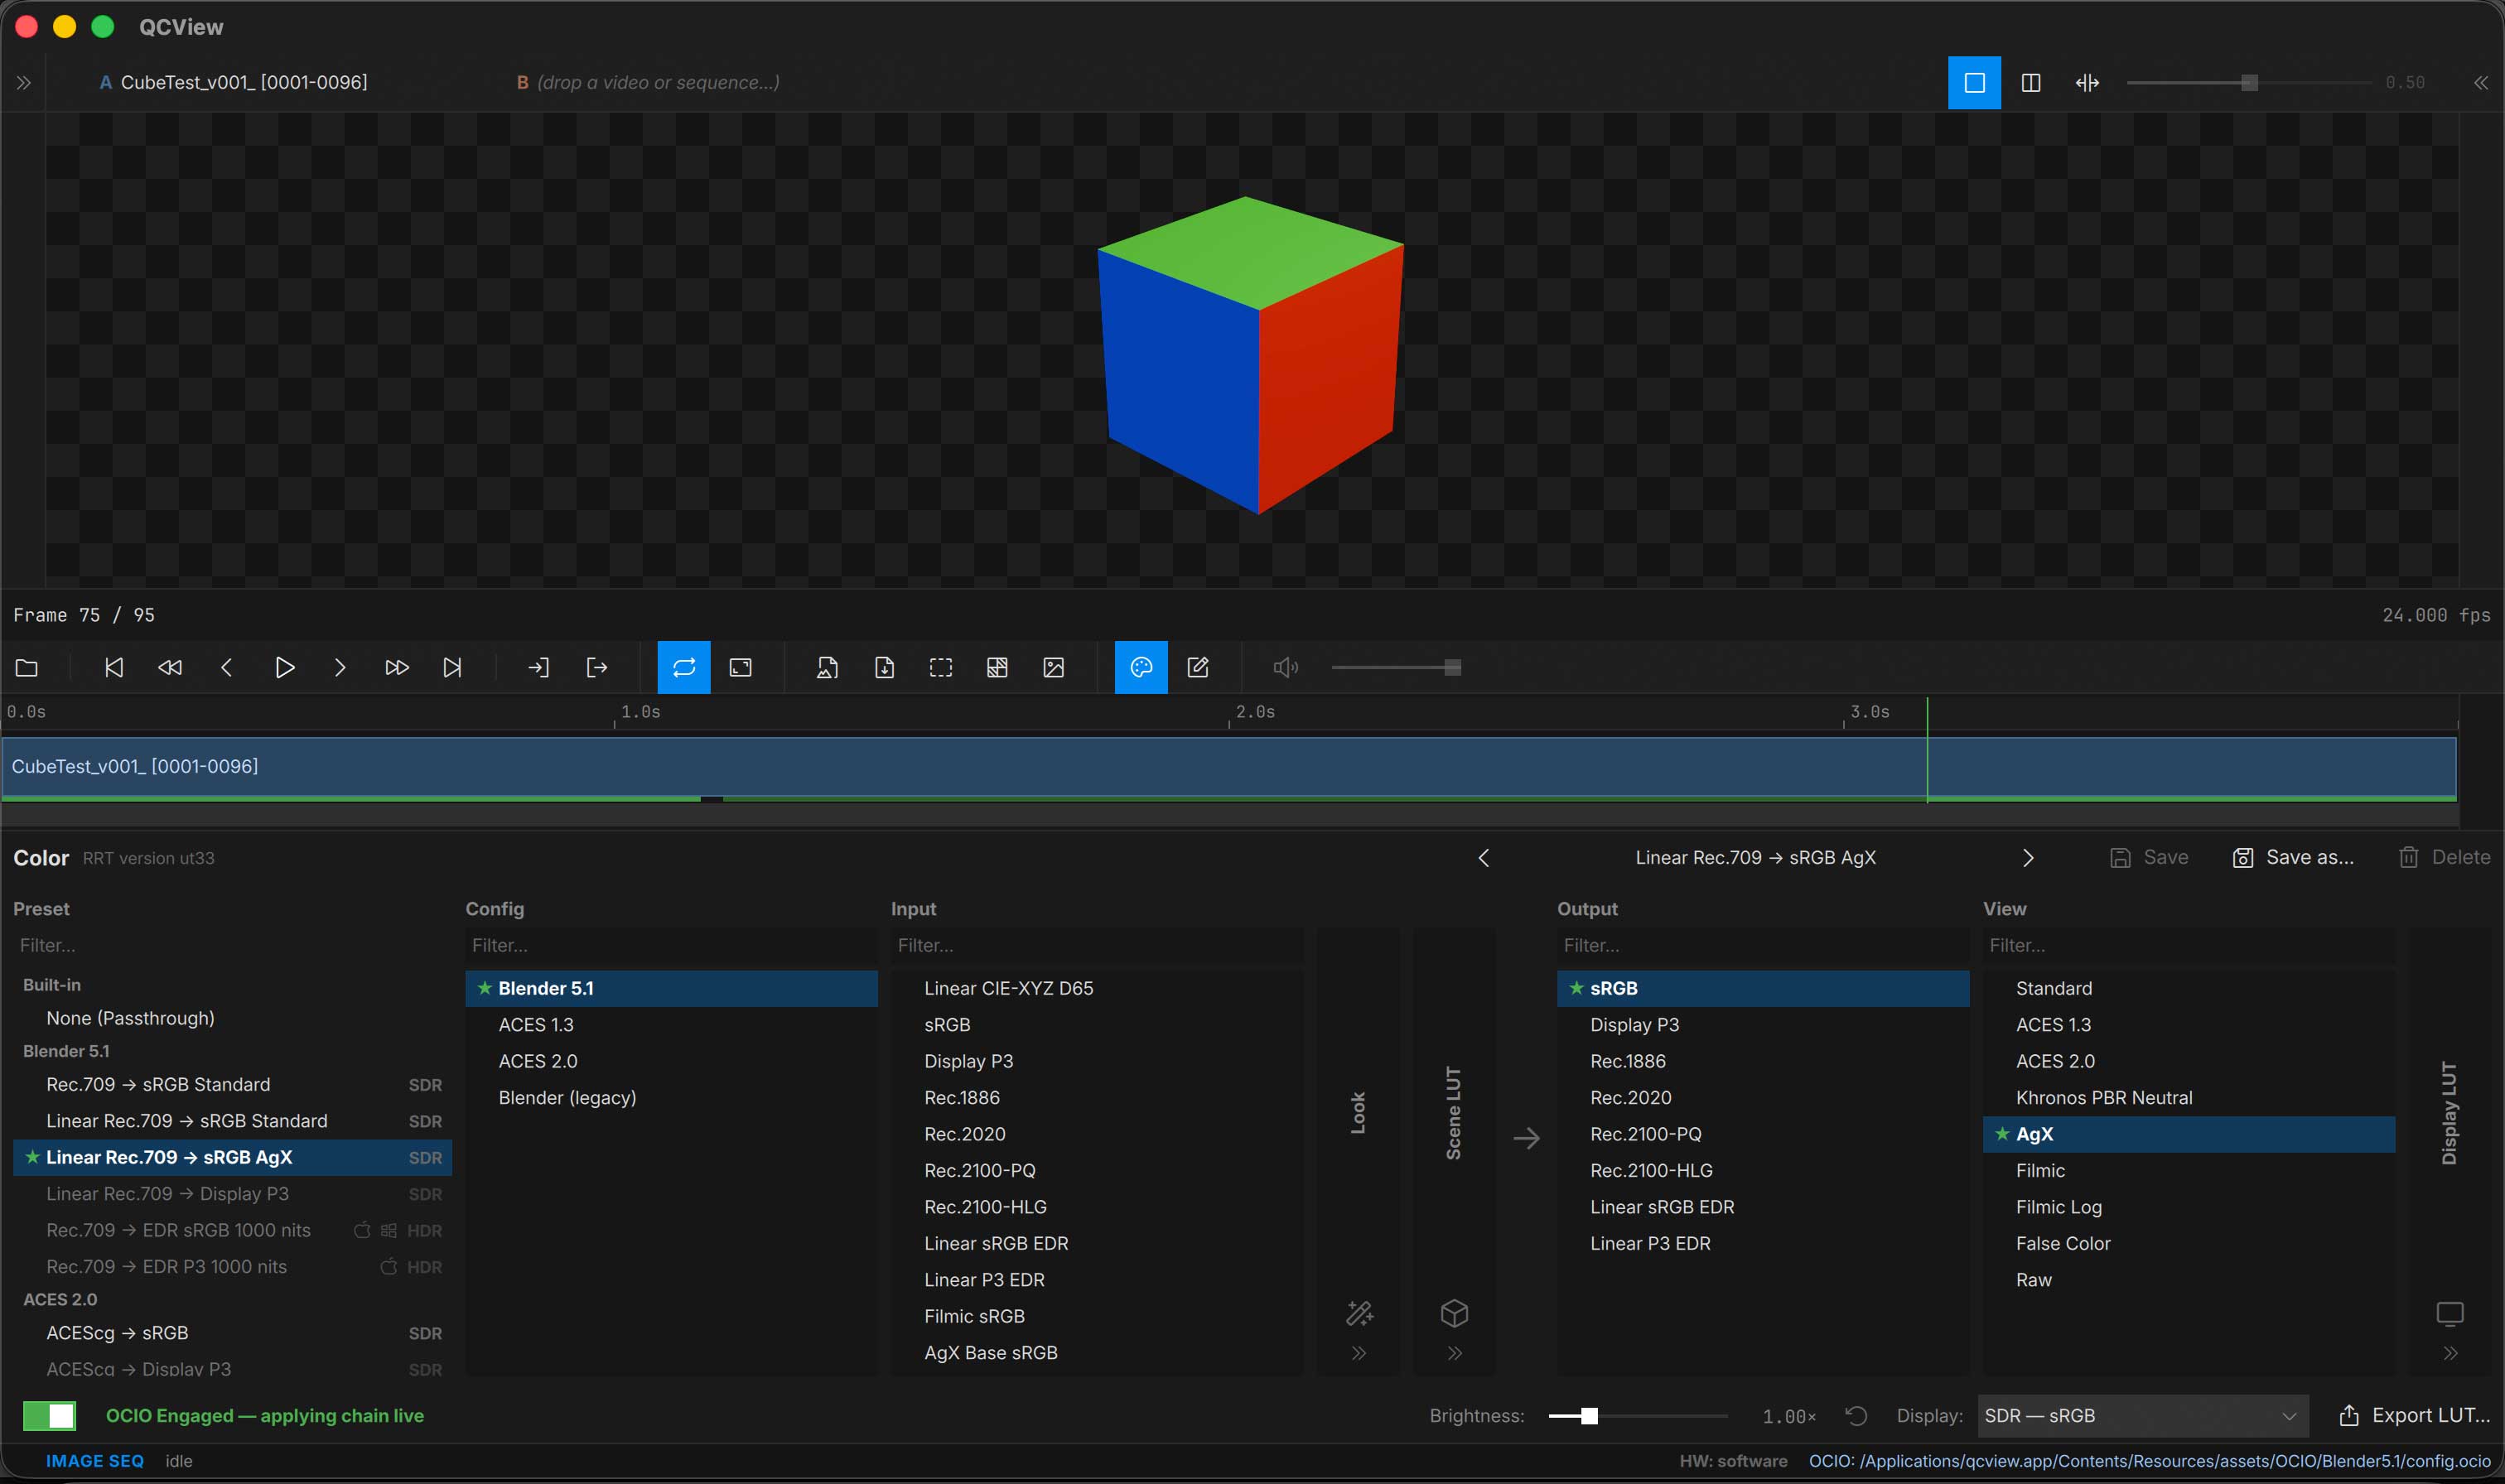2505x1484 pixels.
Task: Toggle loop playback
Action: [684, 667]
